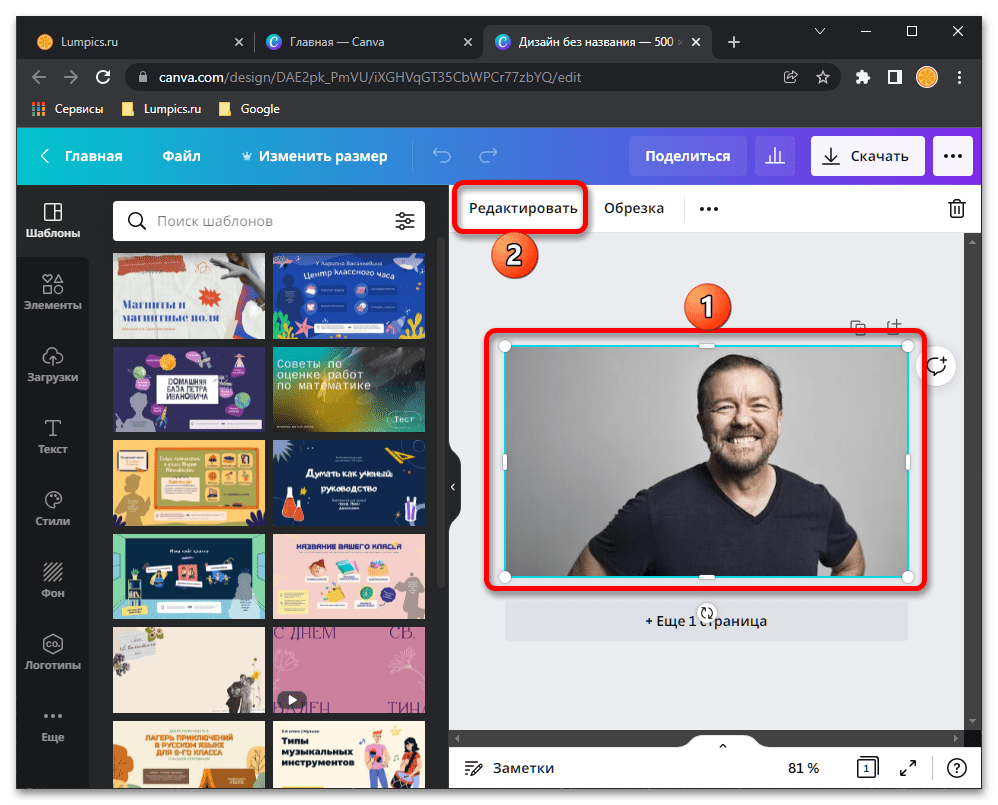Click the template search input field

tap(270, 221)
